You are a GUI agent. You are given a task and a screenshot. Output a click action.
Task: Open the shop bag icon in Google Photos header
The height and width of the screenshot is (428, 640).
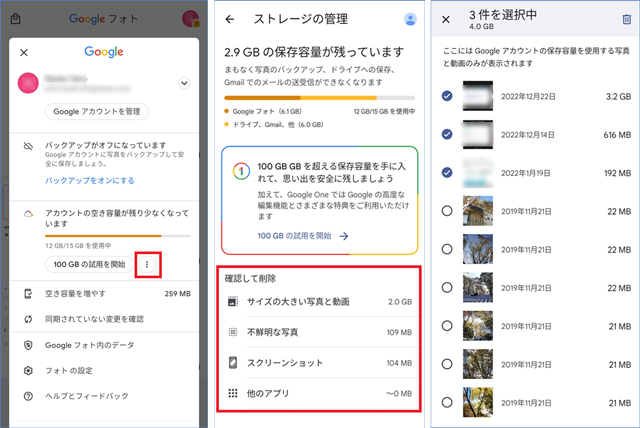click(16, 19)
